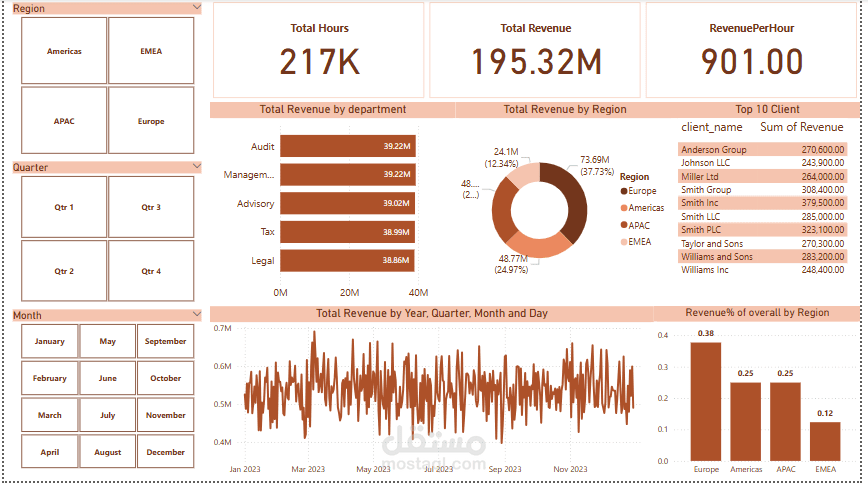This screenshot has height=483, width=868.
Task: Click Europe legend color marker
Action: click(x=624, y=191)
